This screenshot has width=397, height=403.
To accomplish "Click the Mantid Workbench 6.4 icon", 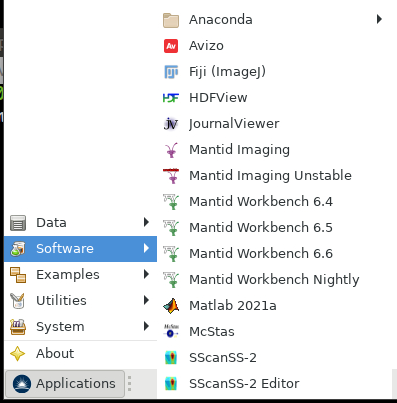I will coord(171,202).
